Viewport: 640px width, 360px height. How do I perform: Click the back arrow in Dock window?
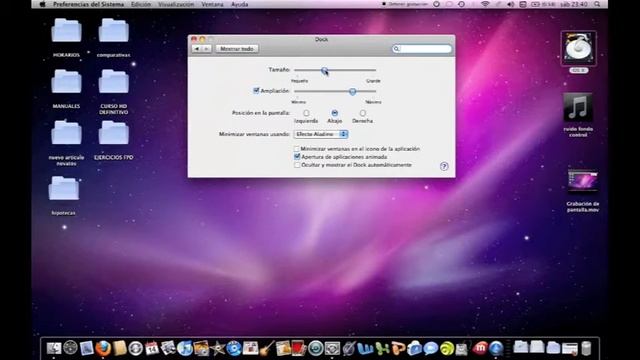click(x=197, y=49)
